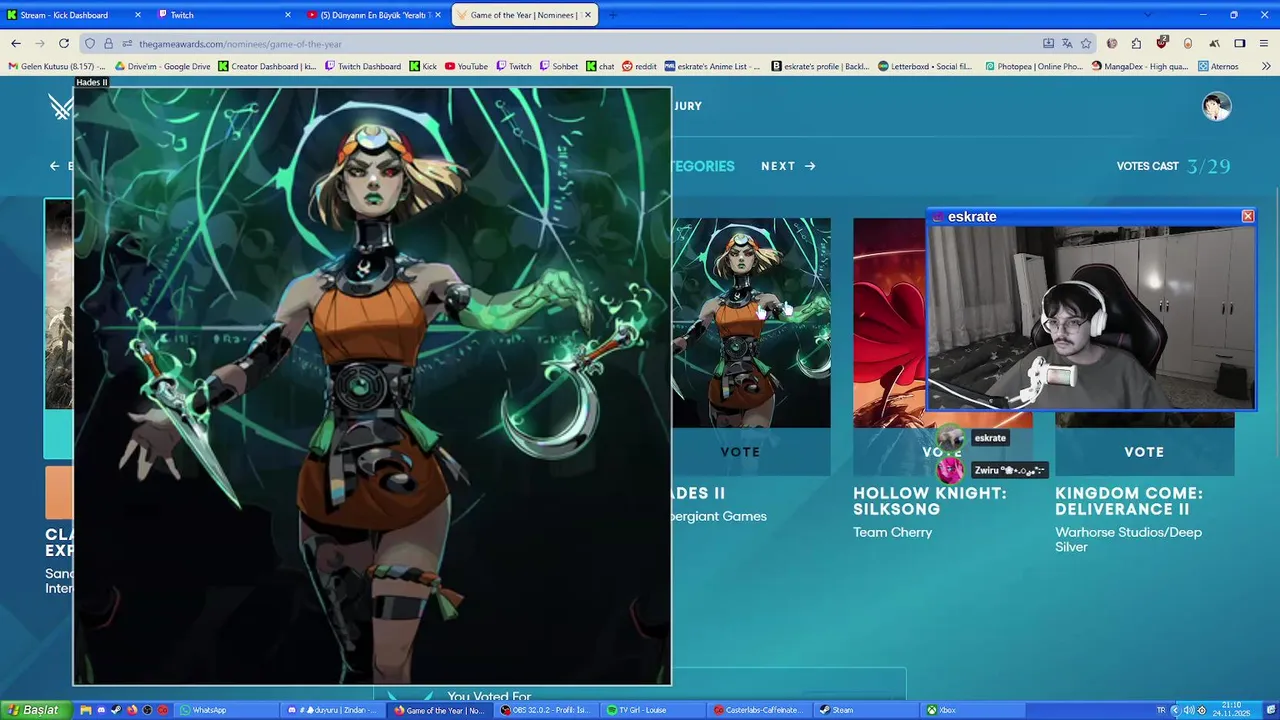Open Casterlabs-Caffeinated taskbar button
Screen dimensions: 1280x720
[x=760, y=710]
